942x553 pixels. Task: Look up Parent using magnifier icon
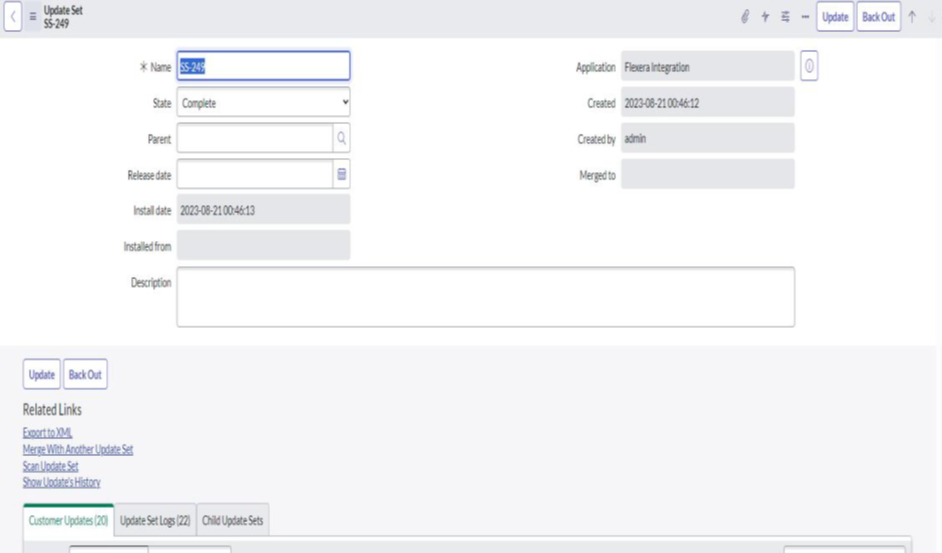tap(341, 138)
